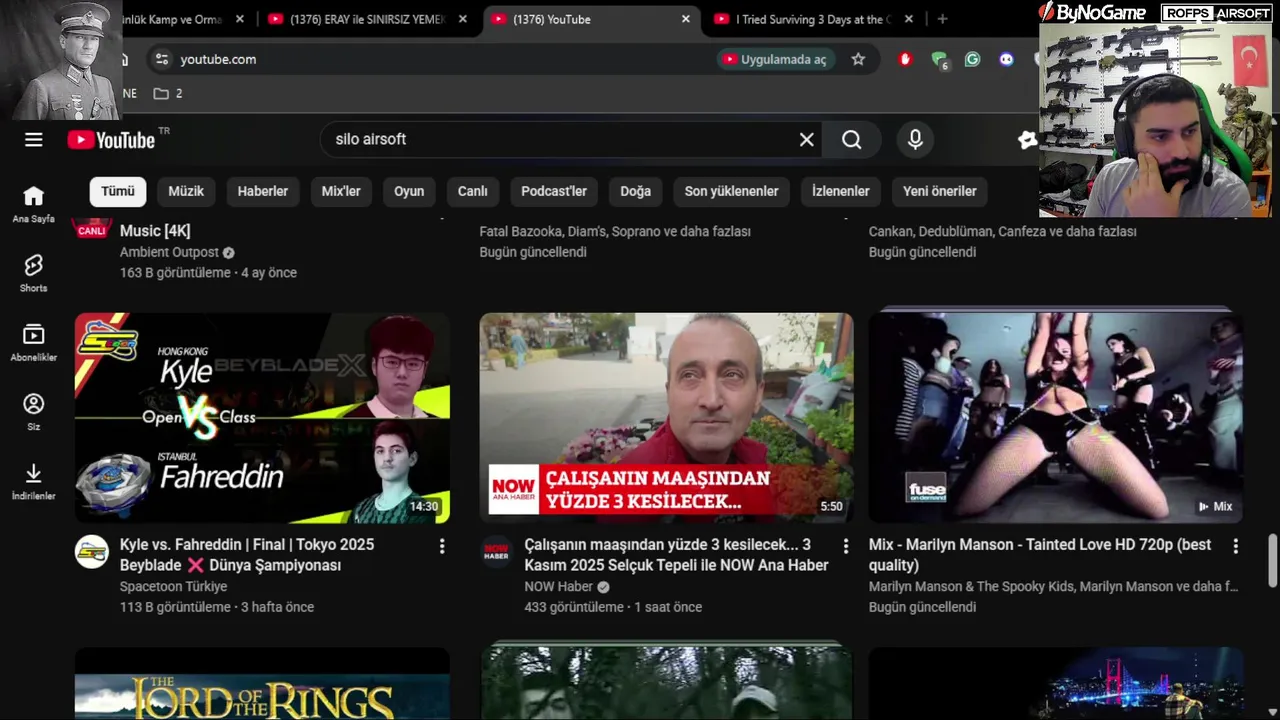Screen dimensions: 1280x720
Task: Open NOW Haber channel avatar
Action: pyautogui.click(x=496, y=552)
